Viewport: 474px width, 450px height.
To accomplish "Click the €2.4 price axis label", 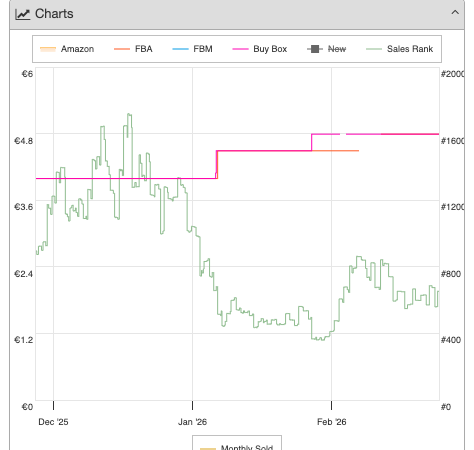I will tap(23, 274).
